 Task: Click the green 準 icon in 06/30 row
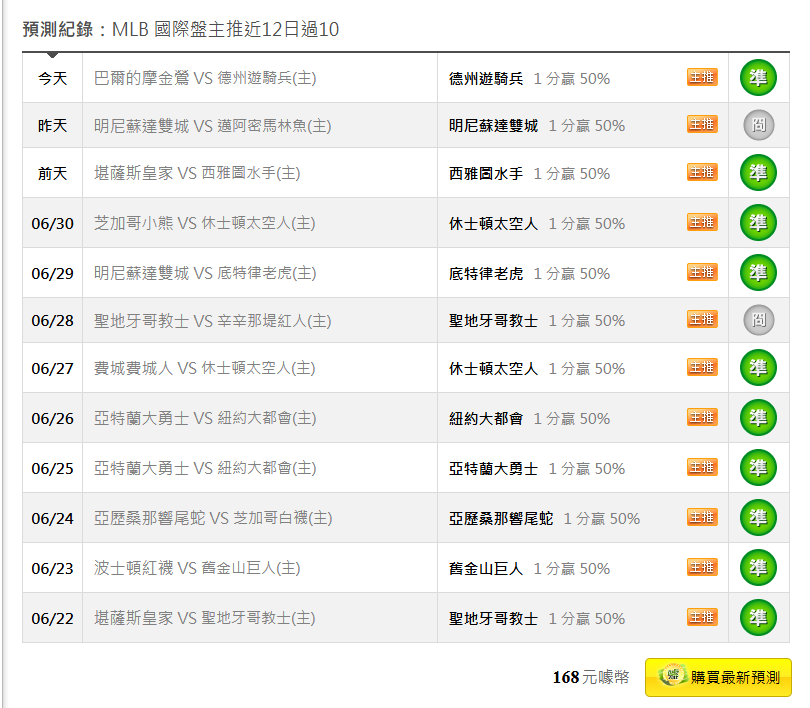[758, 223]
